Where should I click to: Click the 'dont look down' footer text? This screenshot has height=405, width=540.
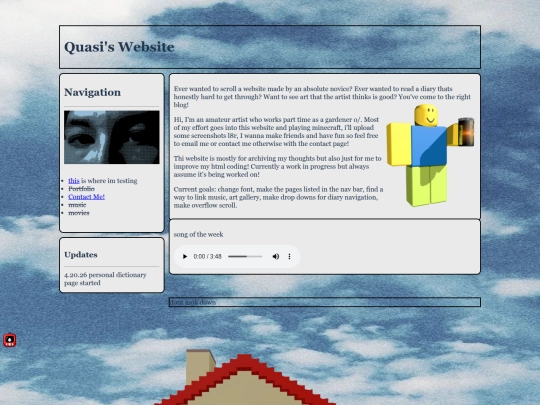(x=193, y=302)
